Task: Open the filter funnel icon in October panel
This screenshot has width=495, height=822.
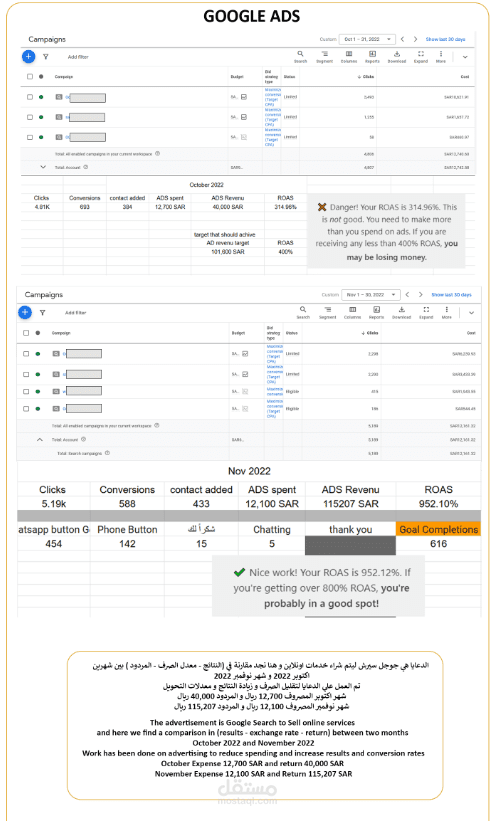Action: (46, 57)
